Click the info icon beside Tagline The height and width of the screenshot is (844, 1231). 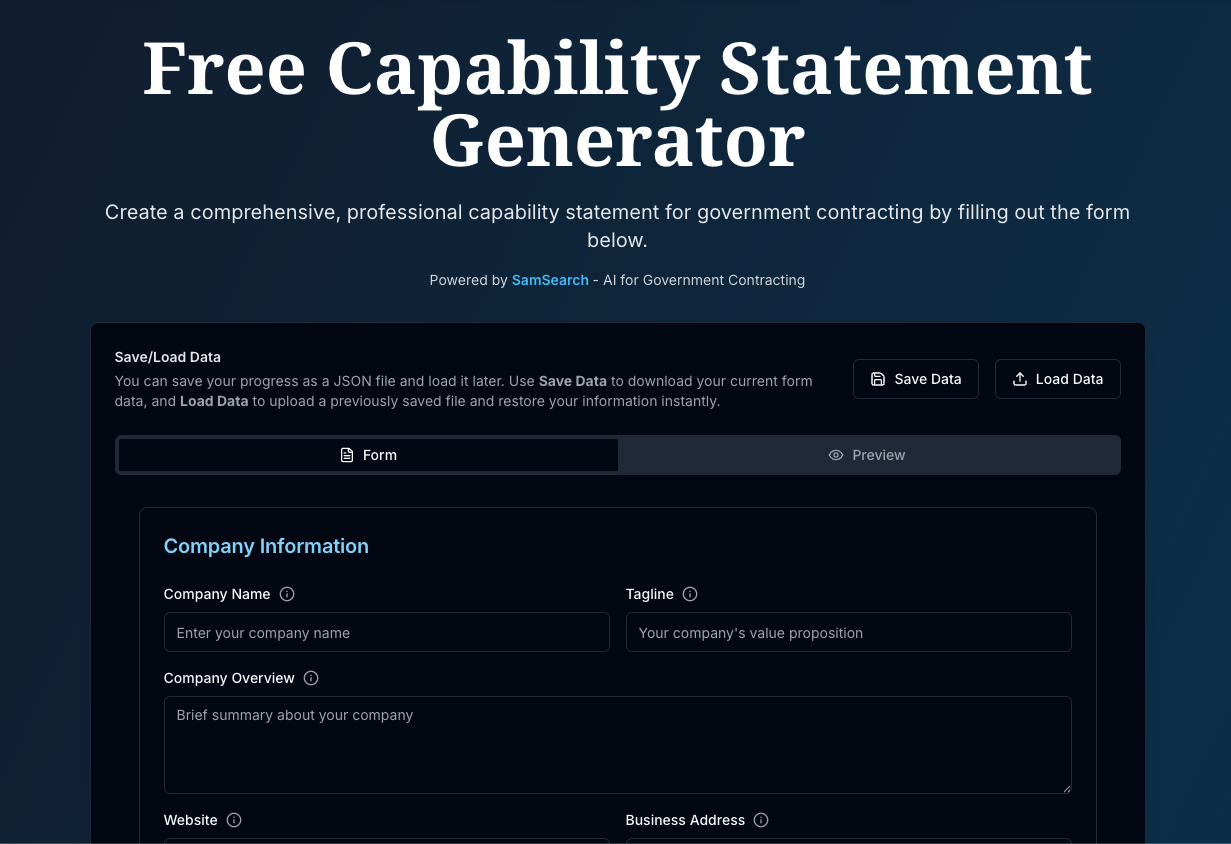pos(690,594)
